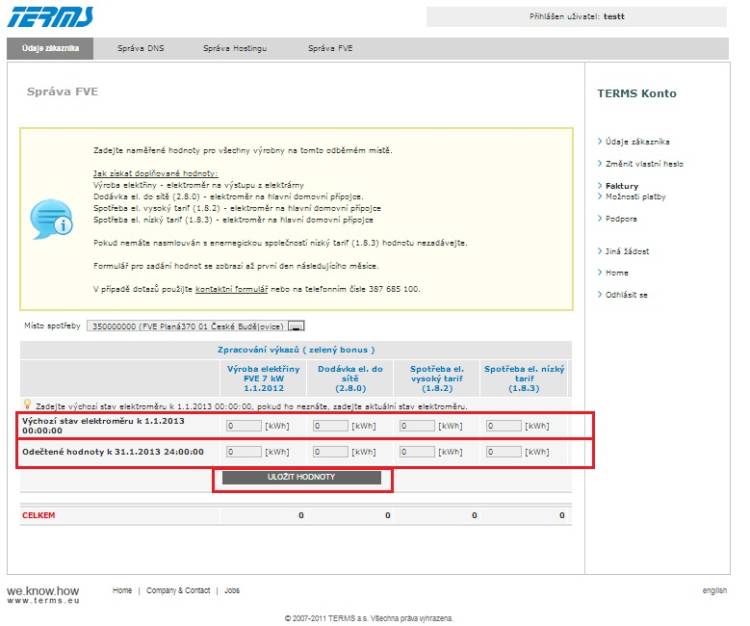Image resolution: width=750 pixels, height=626 pixels.
Task: Click the Faktury sidebar link
Action: (x=621, y=186)
